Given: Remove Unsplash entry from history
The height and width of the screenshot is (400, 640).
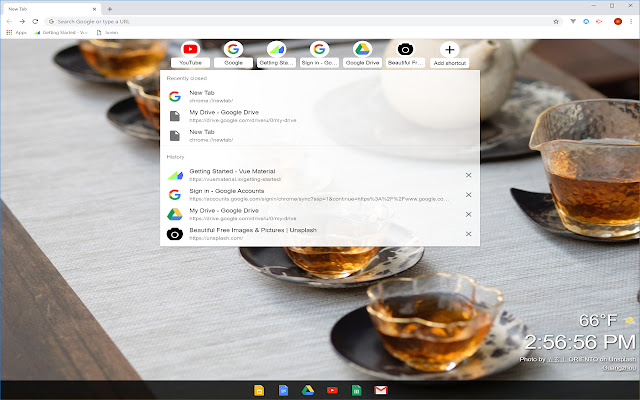Looking at the screenshot, I should pos(469,234).
